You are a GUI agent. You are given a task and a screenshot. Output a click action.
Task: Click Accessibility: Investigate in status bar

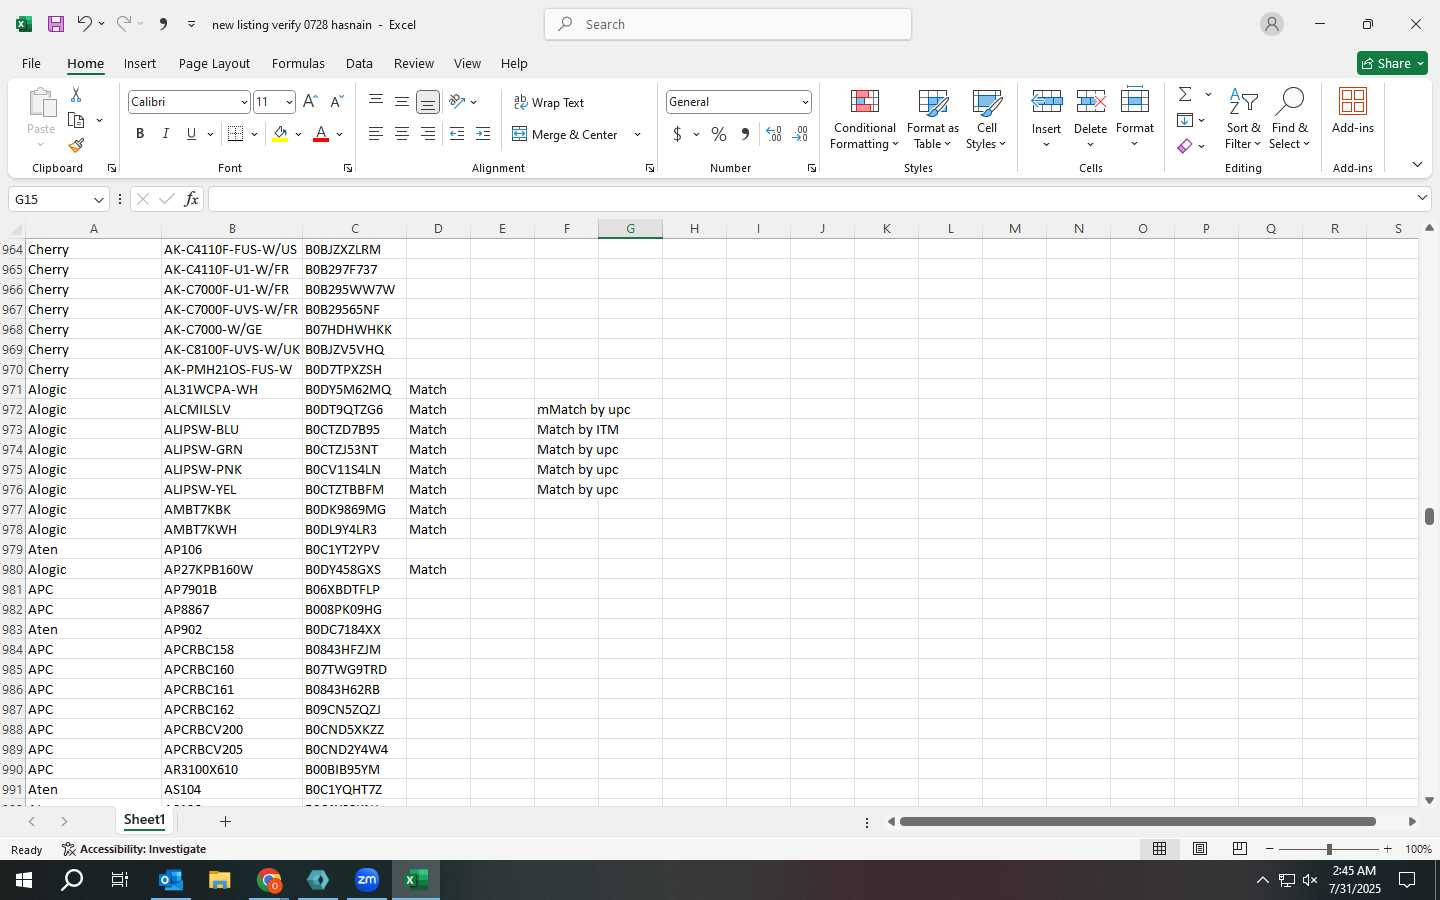(x=134, y=849)
